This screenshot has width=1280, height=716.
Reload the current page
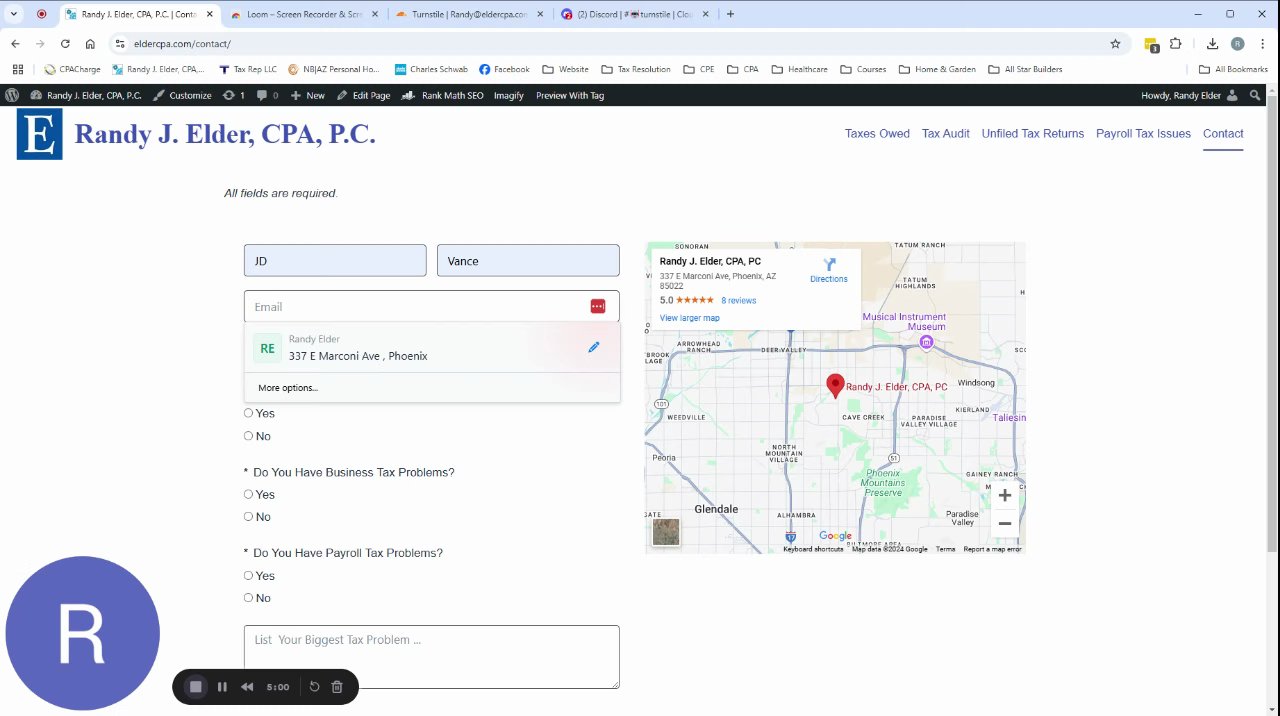coord(65,44)
